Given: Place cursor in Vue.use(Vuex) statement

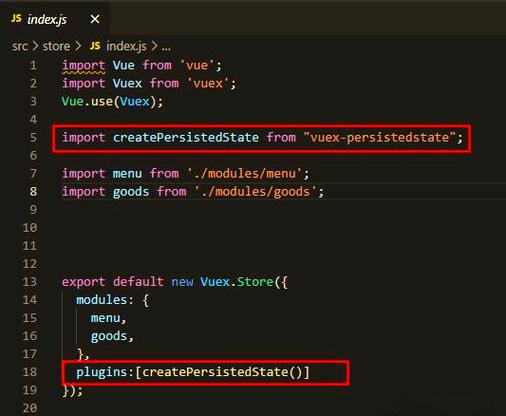Looking at the screenshot, I should click(112, 101).
